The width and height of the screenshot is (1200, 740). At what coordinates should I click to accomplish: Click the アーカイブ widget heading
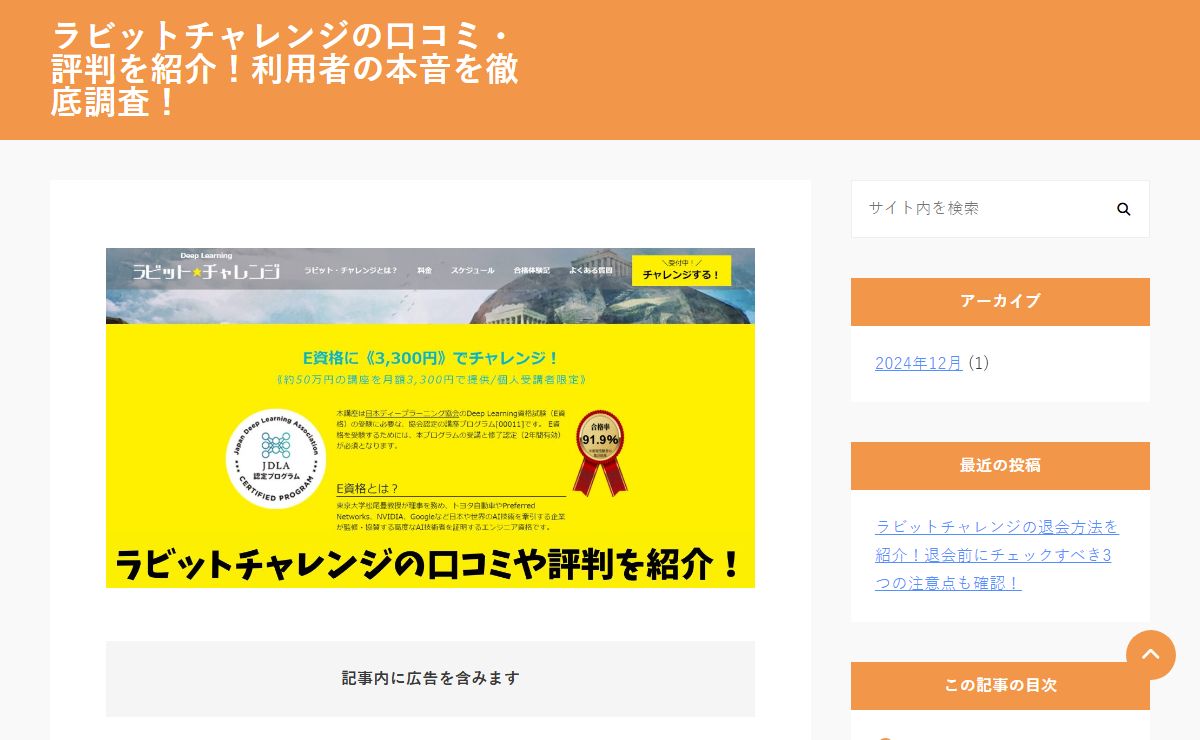point(1000,301)
